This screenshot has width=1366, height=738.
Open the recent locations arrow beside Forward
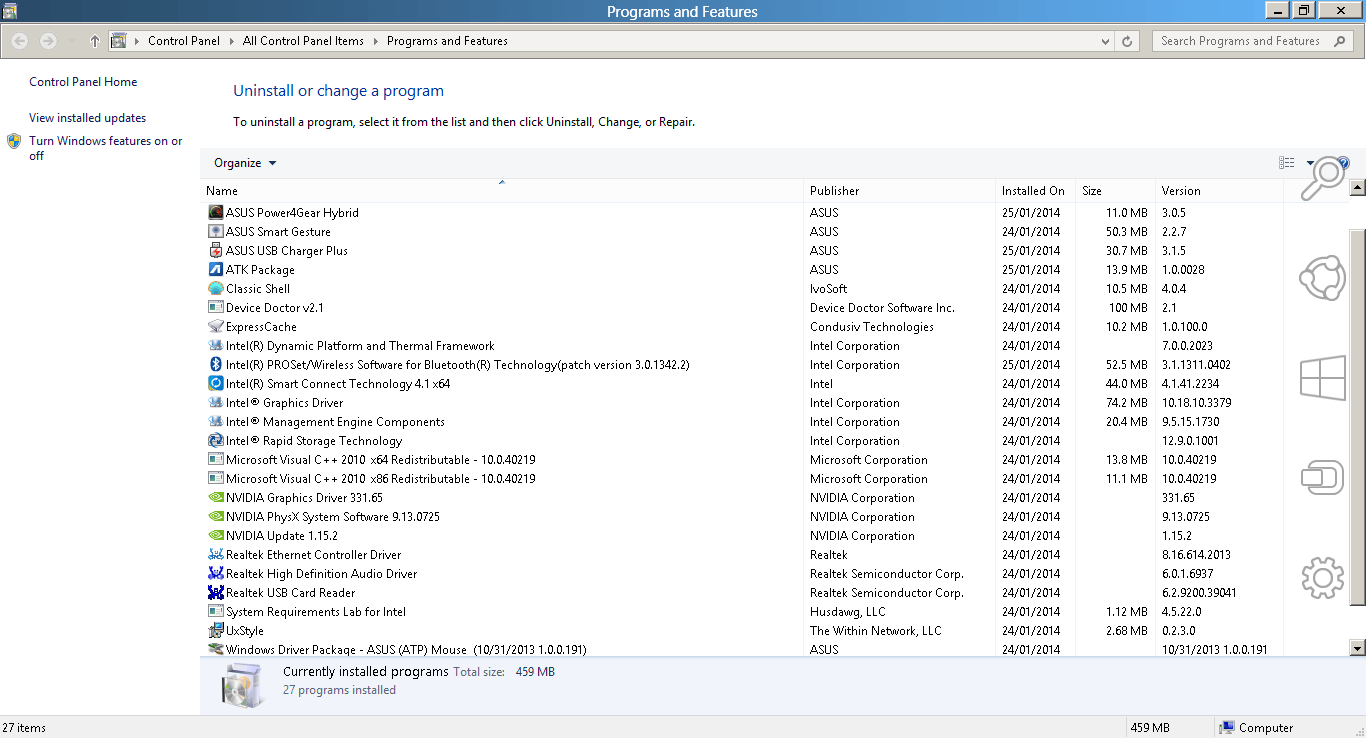coord(72,41)
